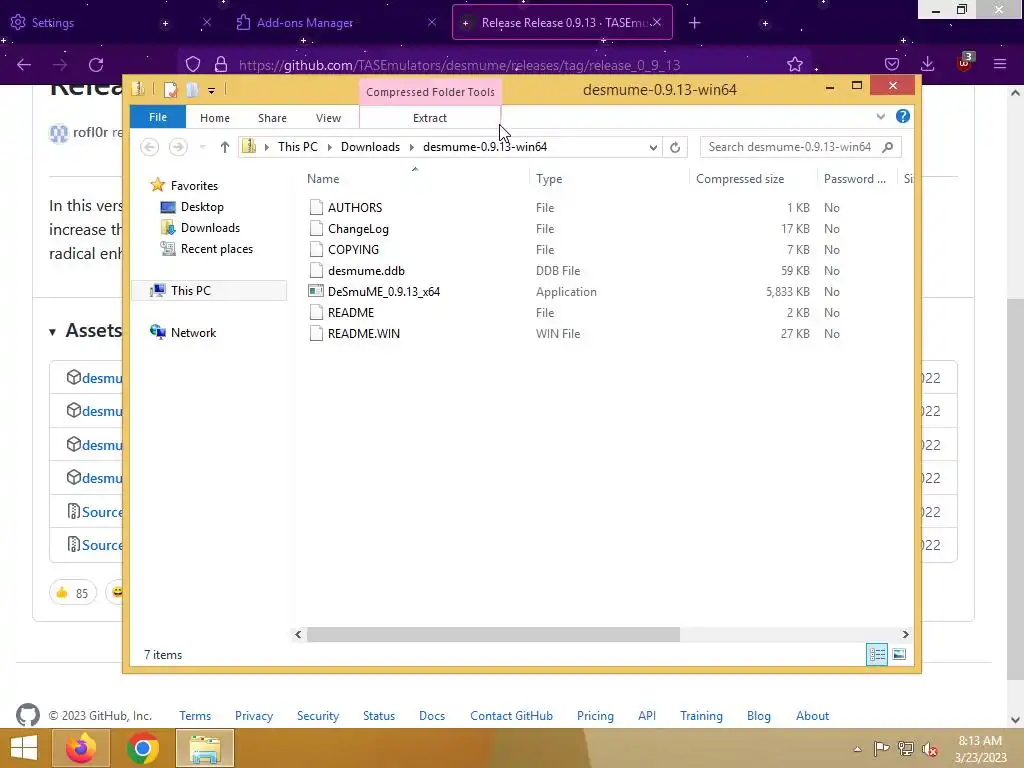This screenshot has width=1024, height=768.
Task: Select DeSmuME_0.9.13_x64 application icon
Action: point(316,291)
